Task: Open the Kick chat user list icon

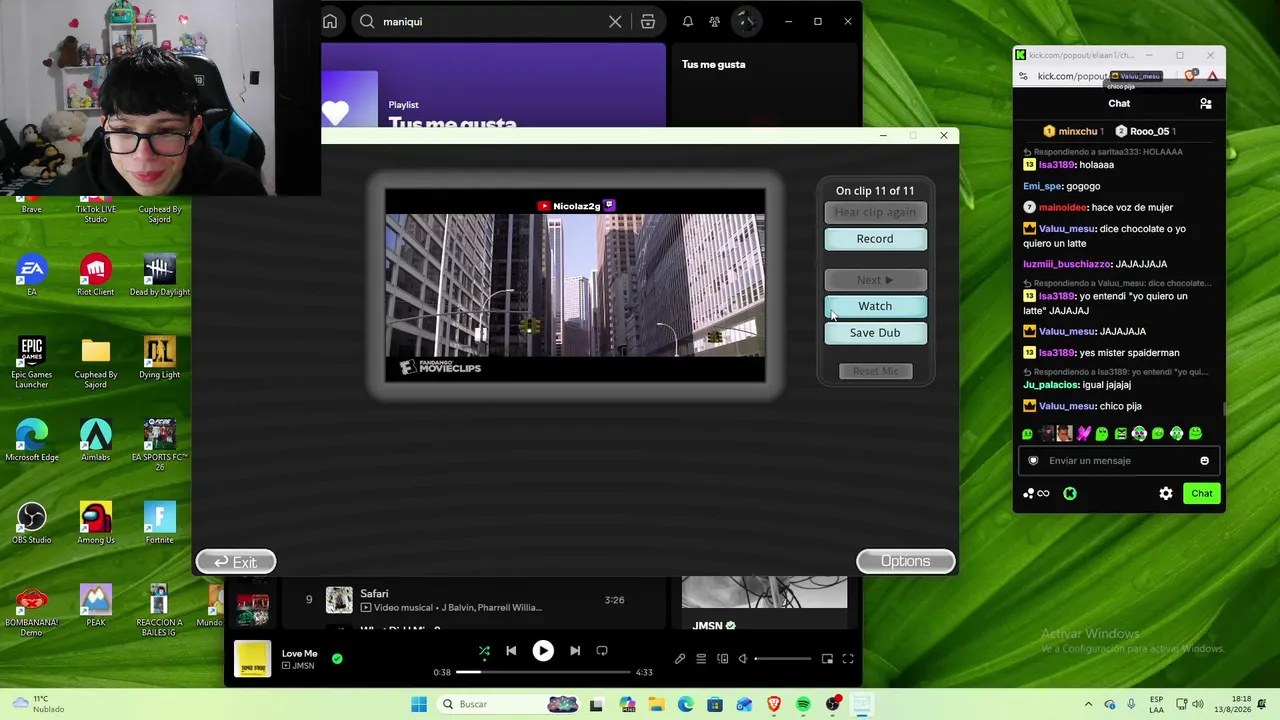Action: [x=1206, y=103]
